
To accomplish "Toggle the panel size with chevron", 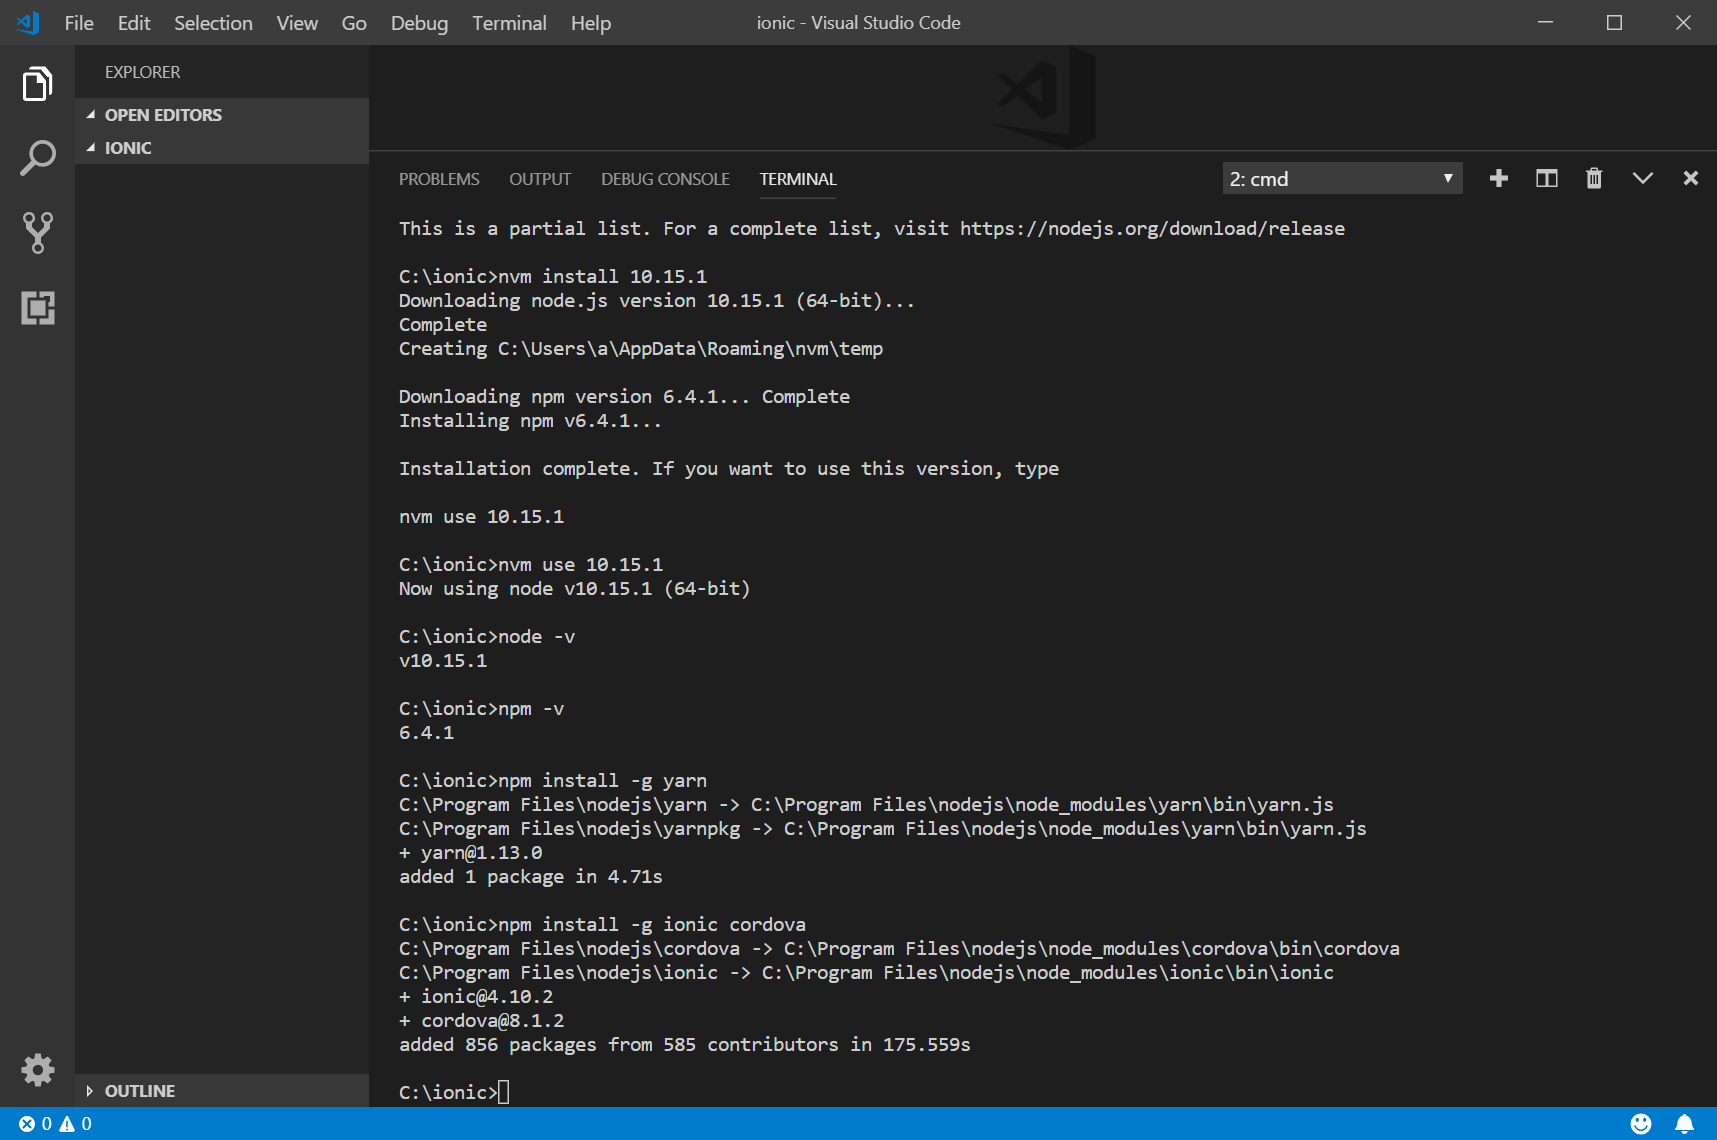I will tap(1642, 179).
